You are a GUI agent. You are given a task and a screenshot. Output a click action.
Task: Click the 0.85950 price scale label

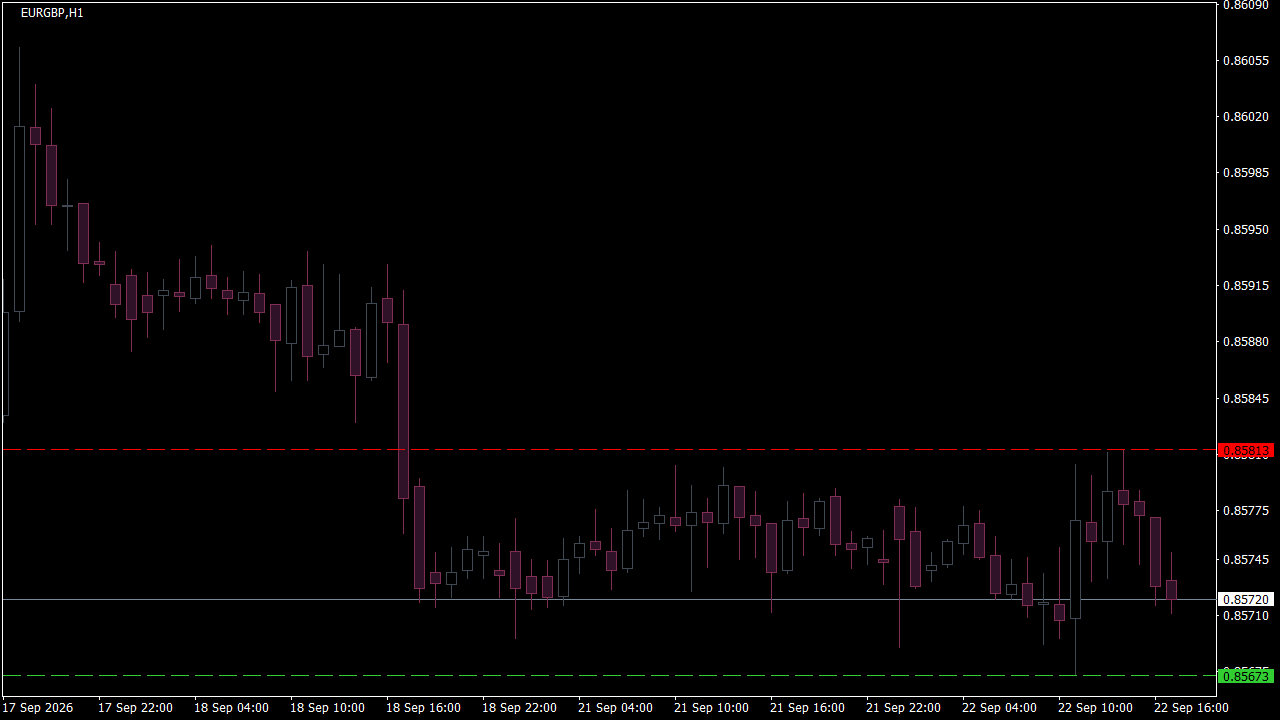(1247, 230)
